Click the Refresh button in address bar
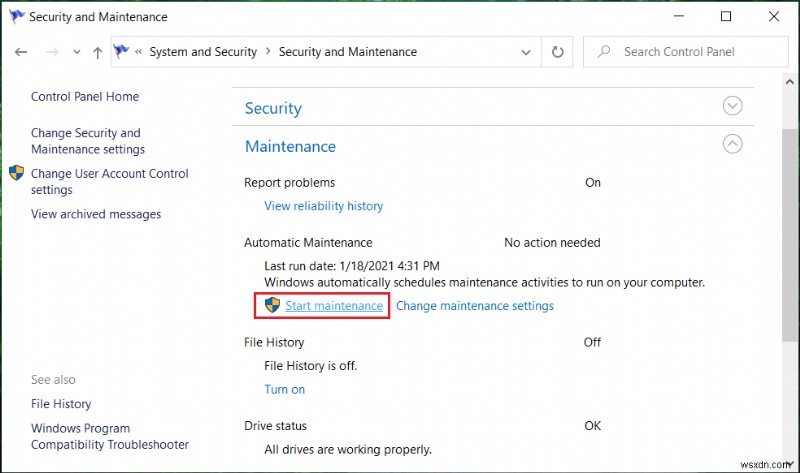Screen dimensions: 800x473 556,52
